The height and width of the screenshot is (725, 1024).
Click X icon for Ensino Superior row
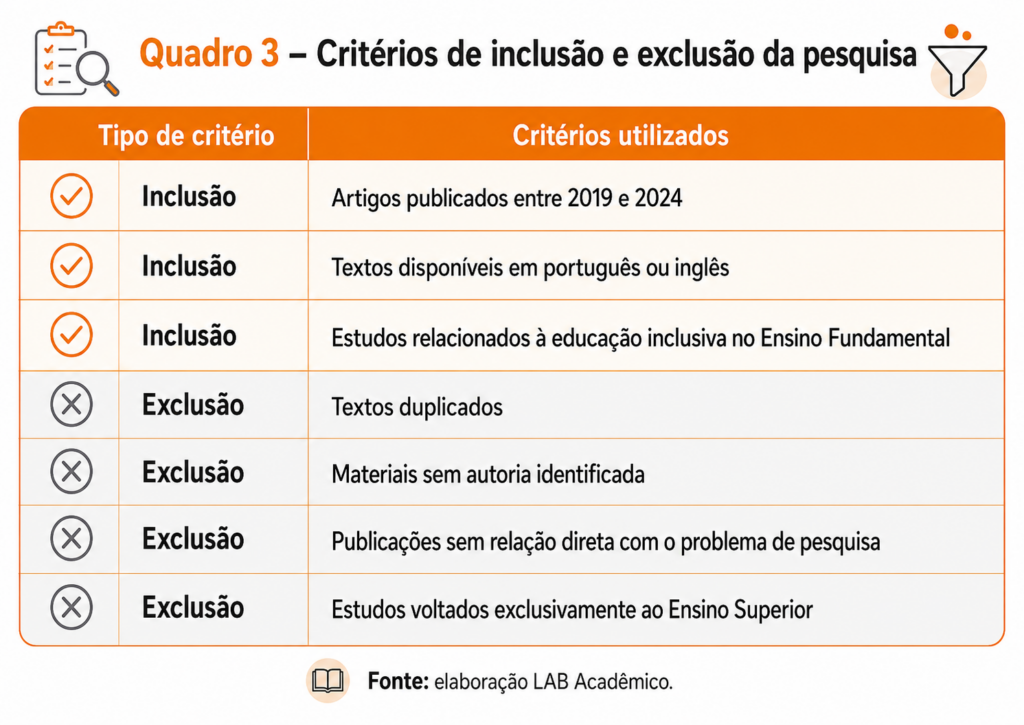point(71,607)
